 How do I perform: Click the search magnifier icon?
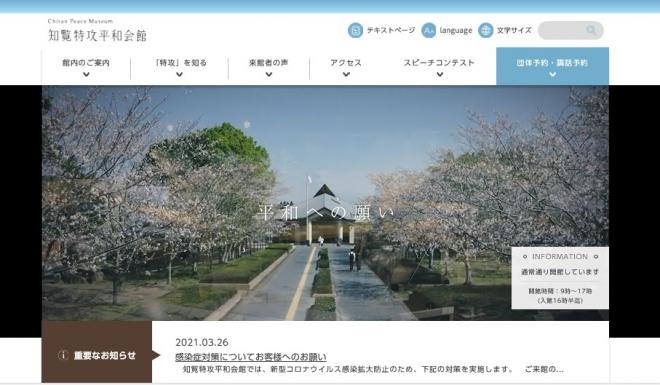click(x=591, y=30)
